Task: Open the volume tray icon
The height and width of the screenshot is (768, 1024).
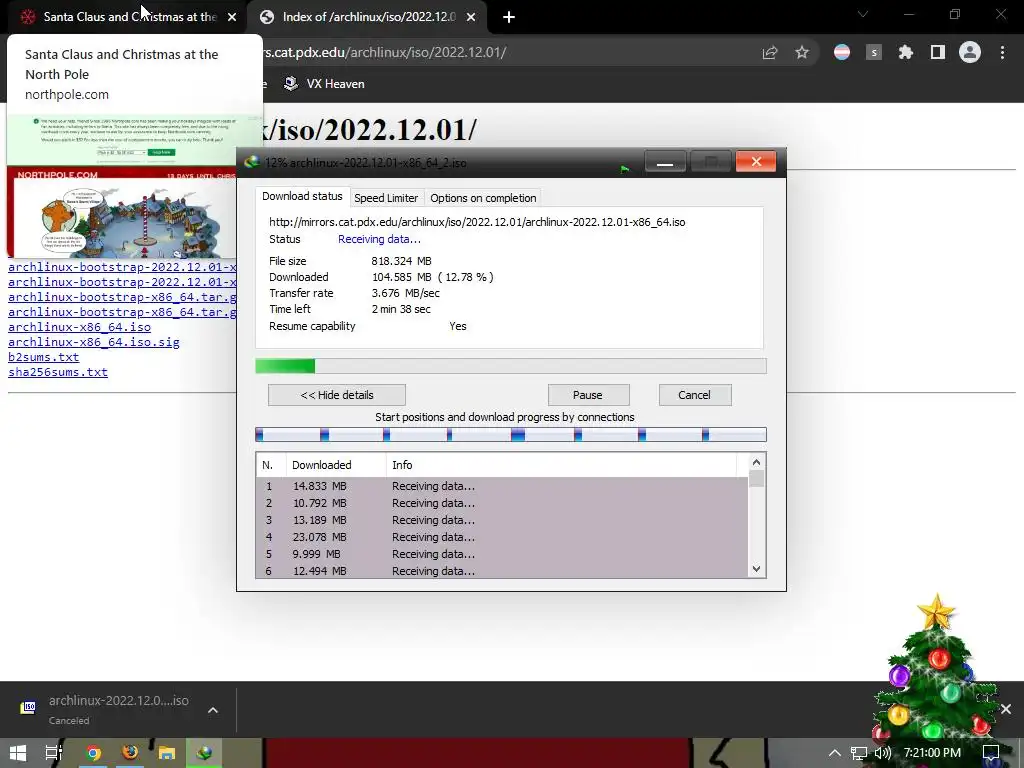Action: 882,753
